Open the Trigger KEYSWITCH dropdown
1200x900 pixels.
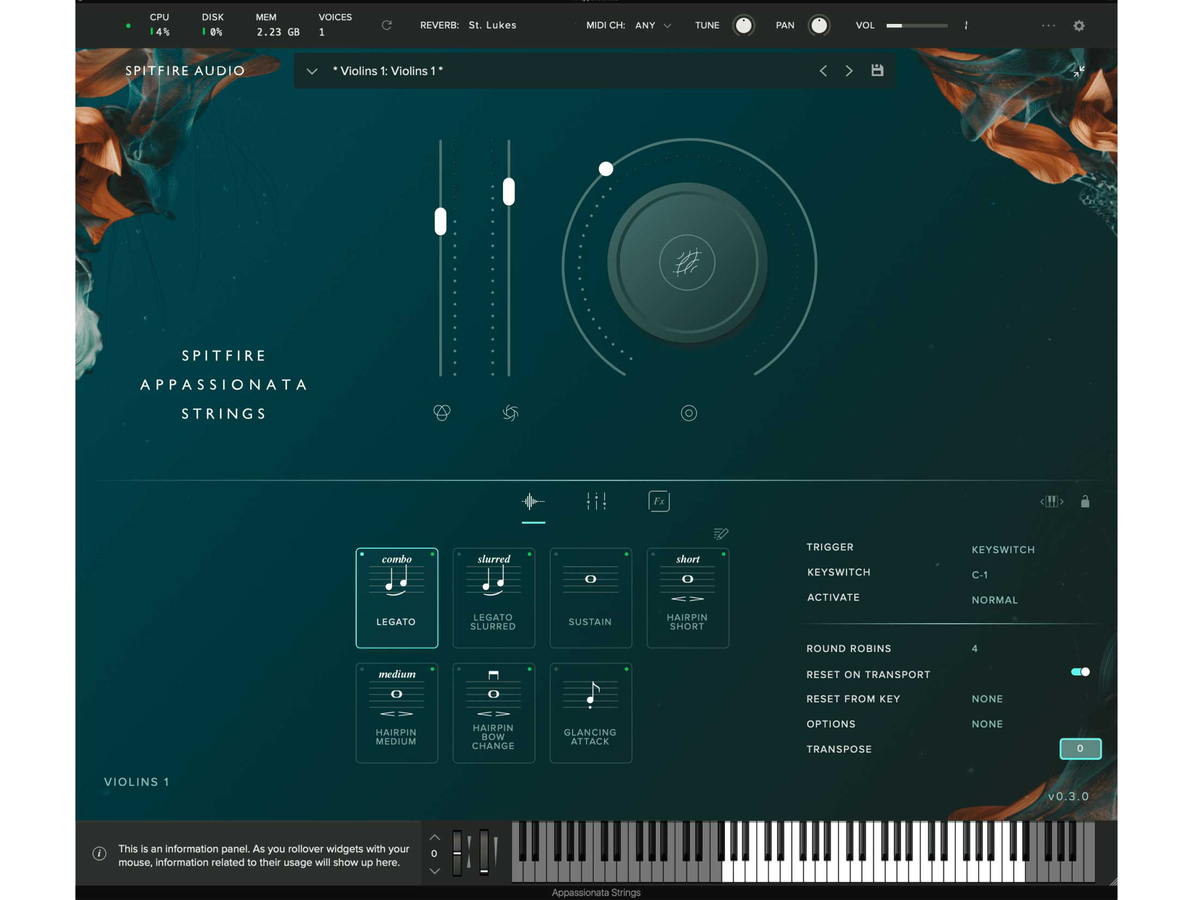1003,550
